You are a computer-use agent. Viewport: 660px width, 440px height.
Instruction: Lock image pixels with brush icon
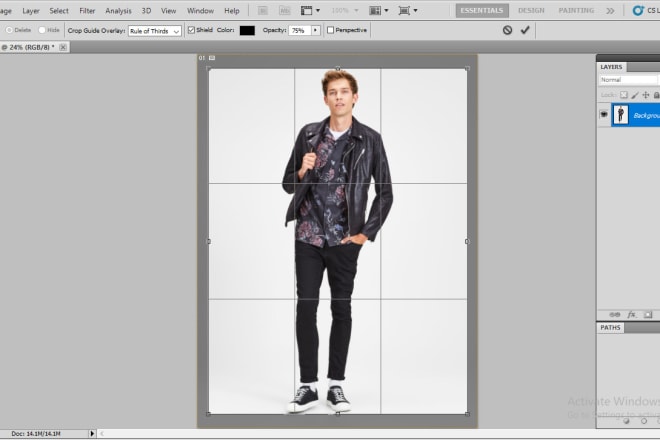coord(635,95)
